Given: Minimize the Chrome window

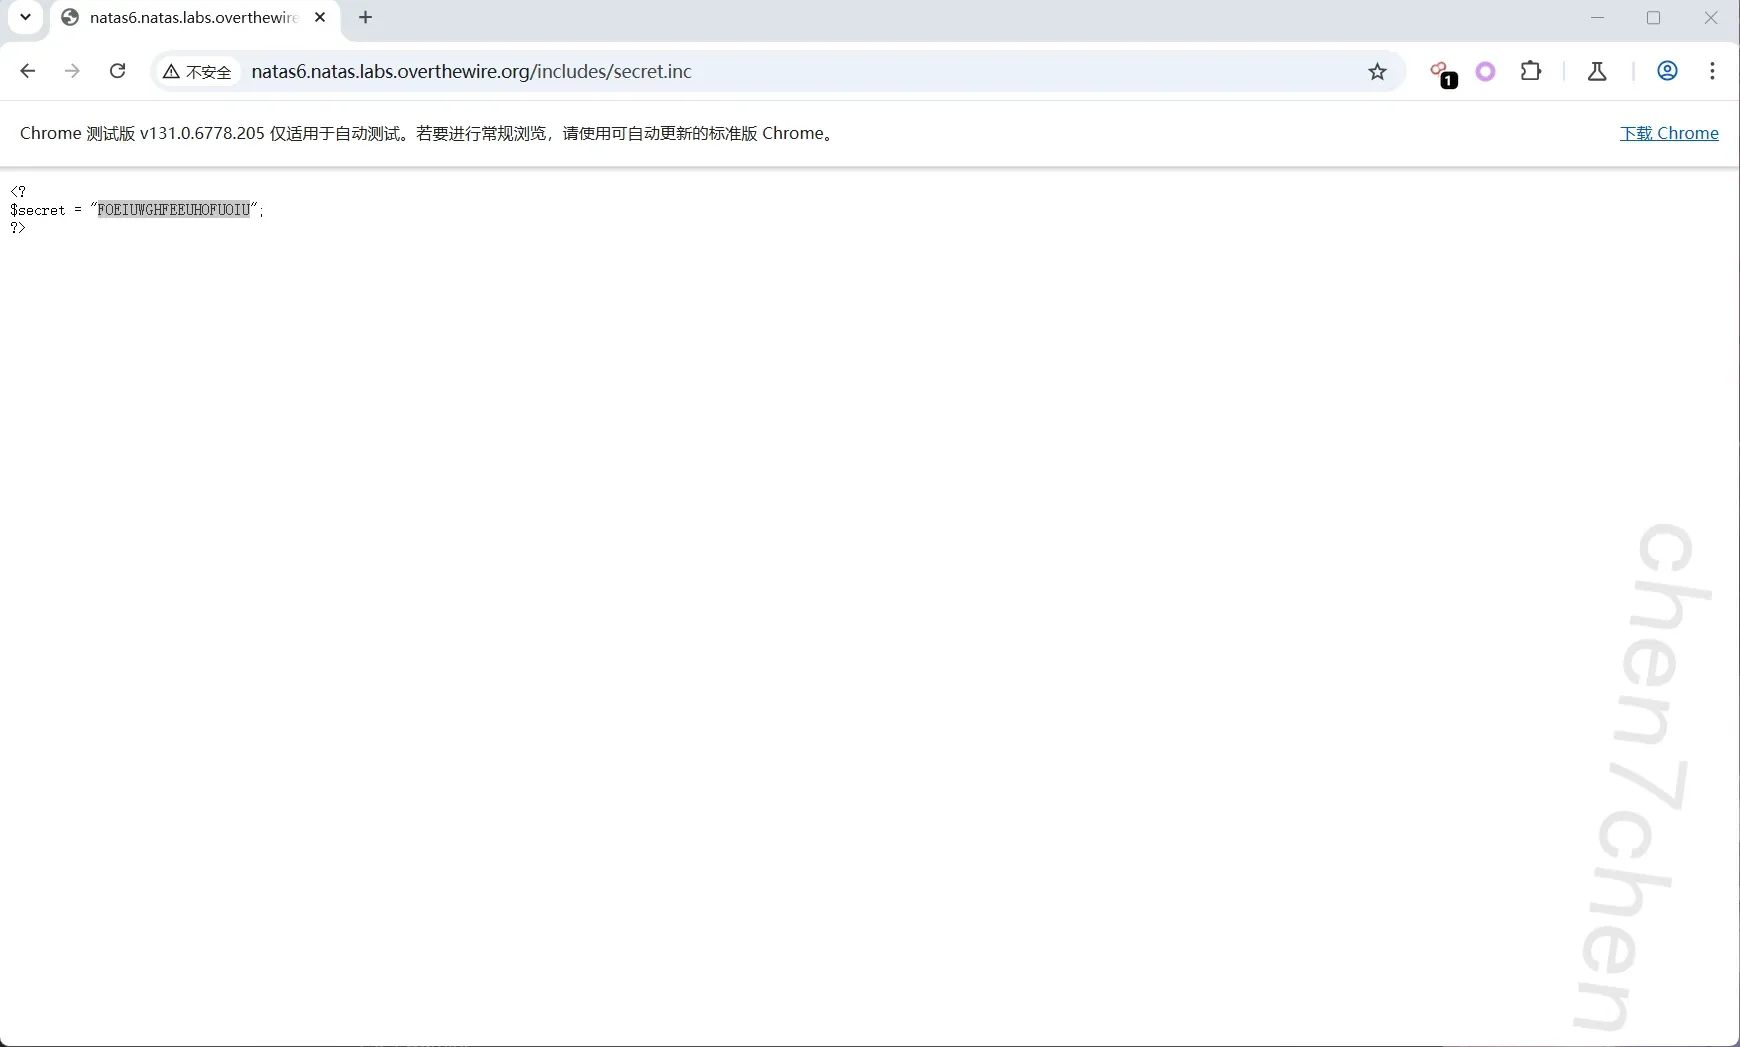Looking at the screenshot, I should (x=1597, y=18).
